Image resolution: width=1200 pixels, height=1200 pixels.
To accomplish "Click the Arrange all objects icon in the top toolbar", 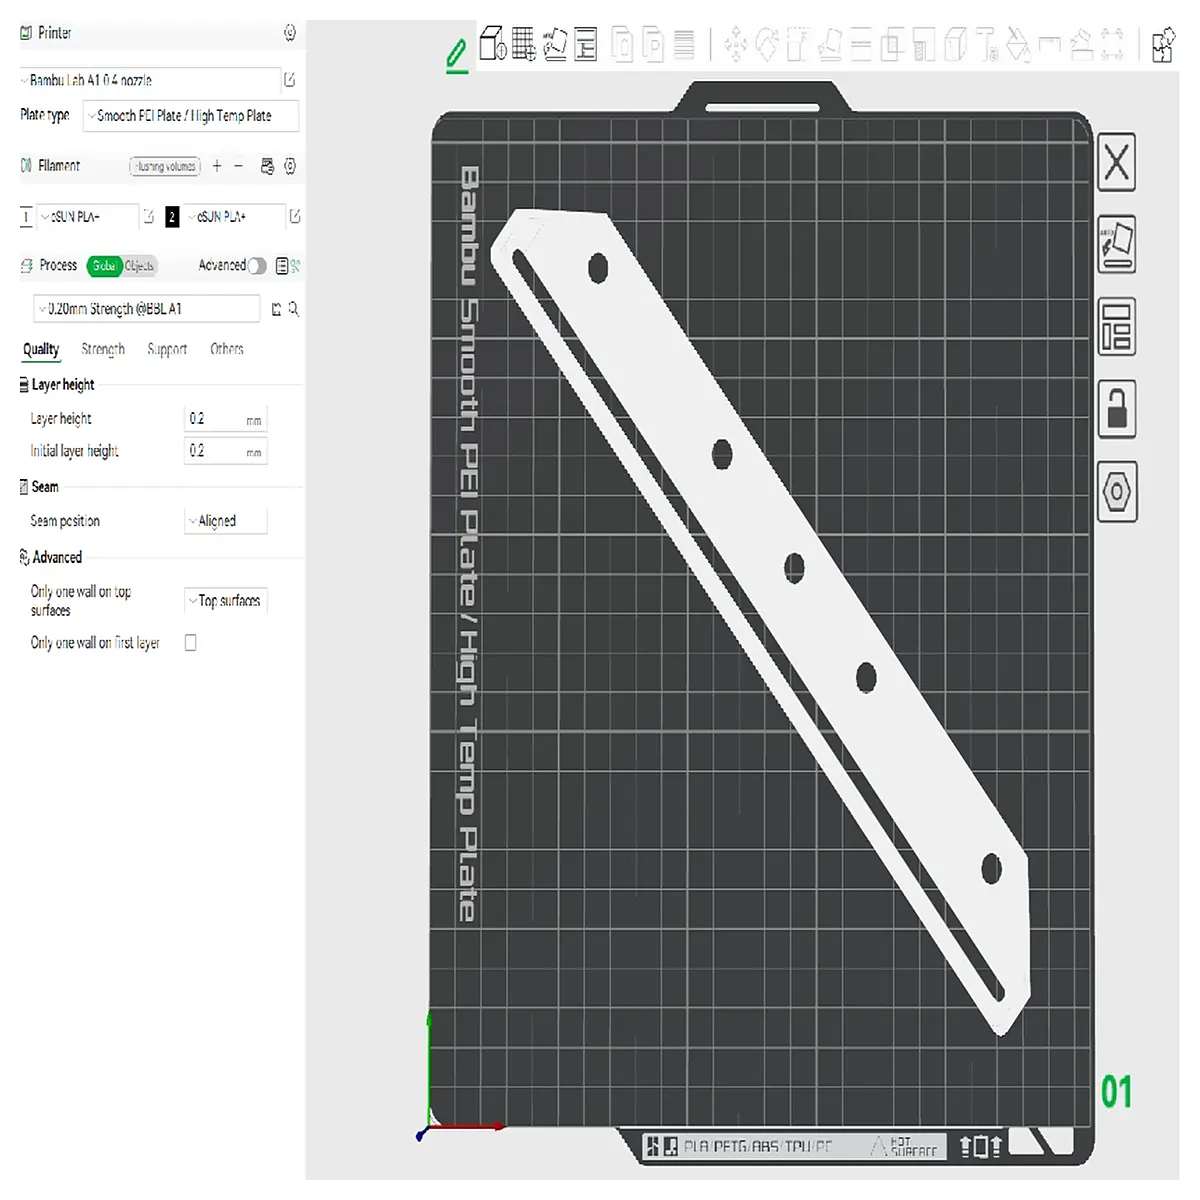I will [586, 45].
